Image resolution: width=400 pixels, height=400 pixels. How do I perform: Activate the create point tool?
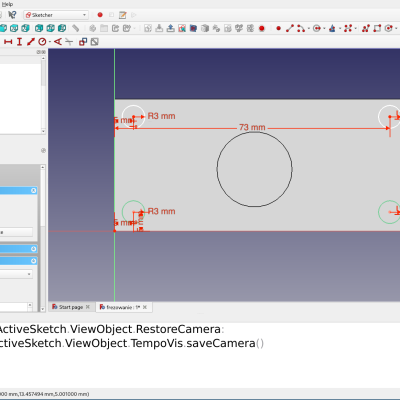click(x=278, y=28)
